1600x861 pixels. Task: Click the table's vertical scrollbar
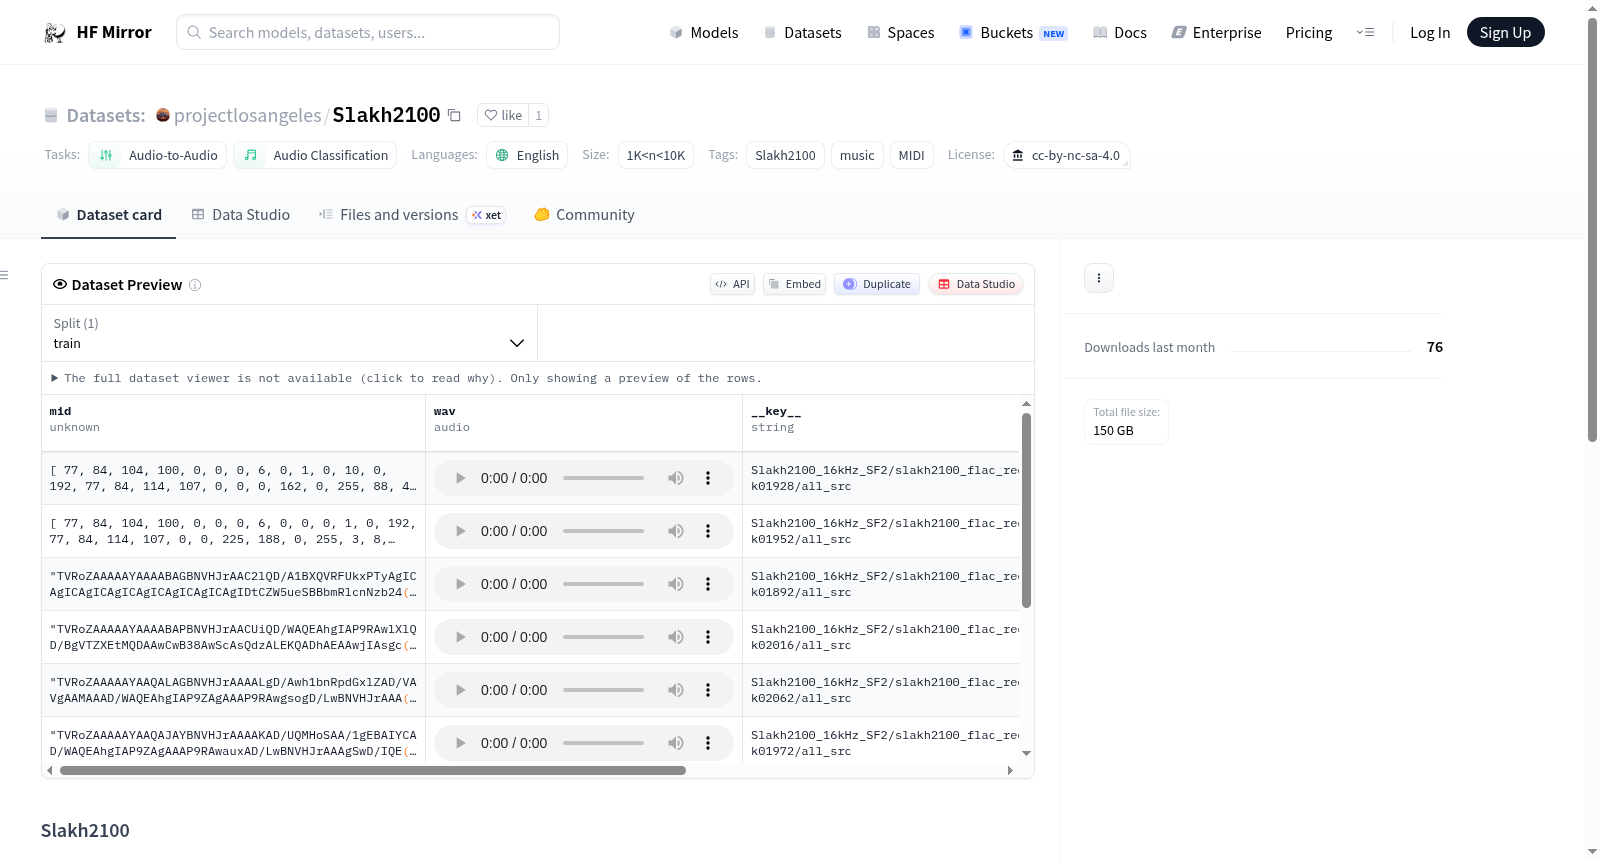1026,510
